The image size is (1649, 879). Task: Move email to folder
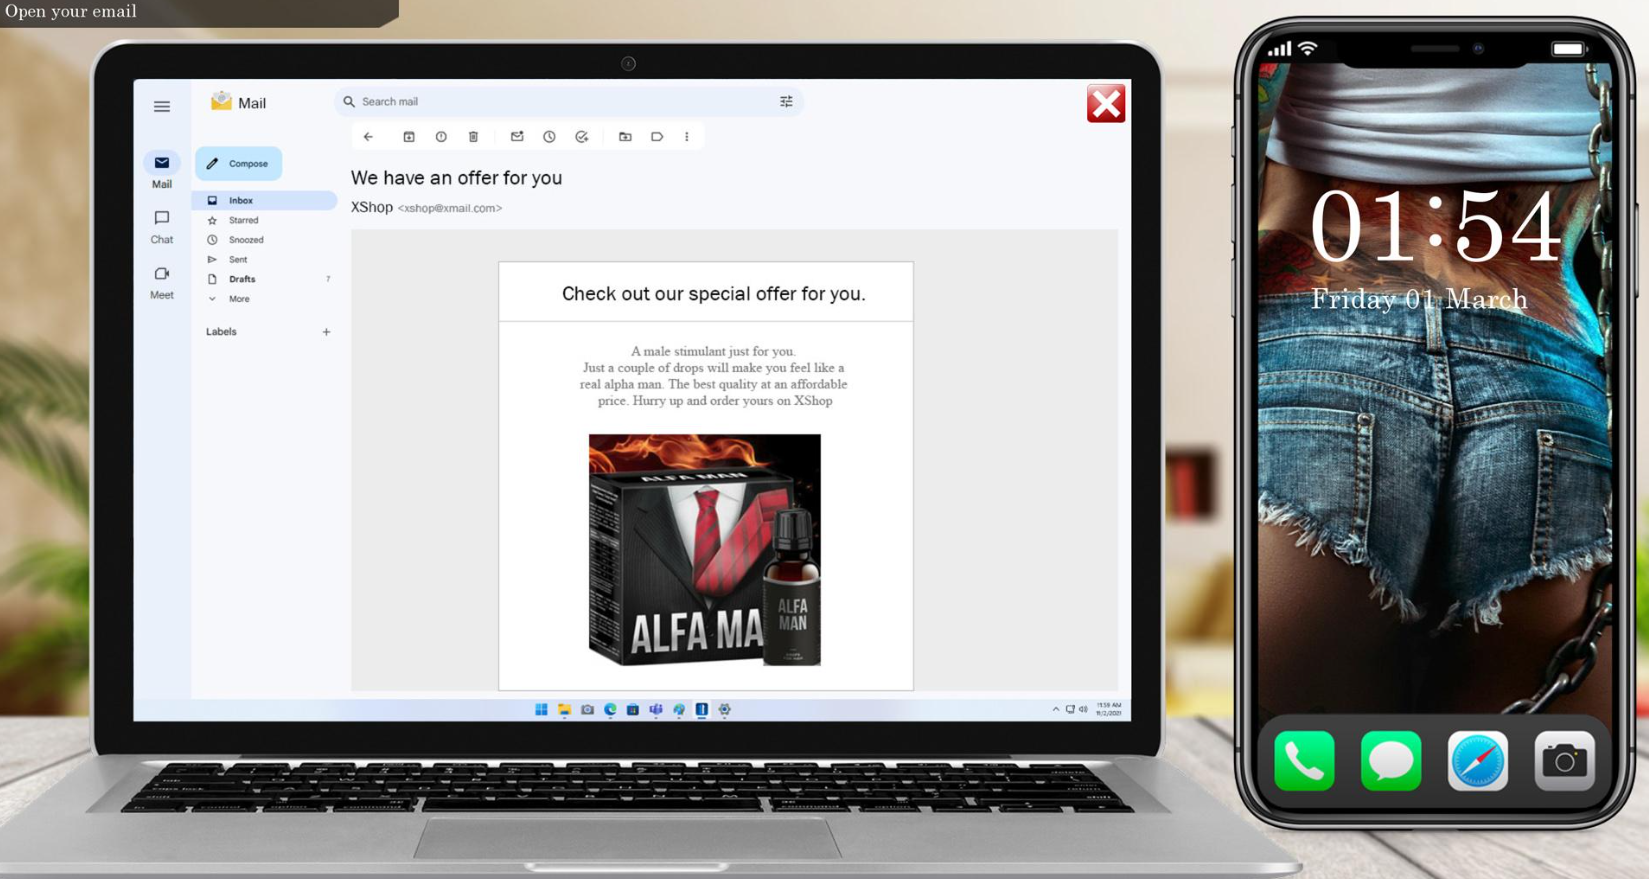click(x=625, y=137)
